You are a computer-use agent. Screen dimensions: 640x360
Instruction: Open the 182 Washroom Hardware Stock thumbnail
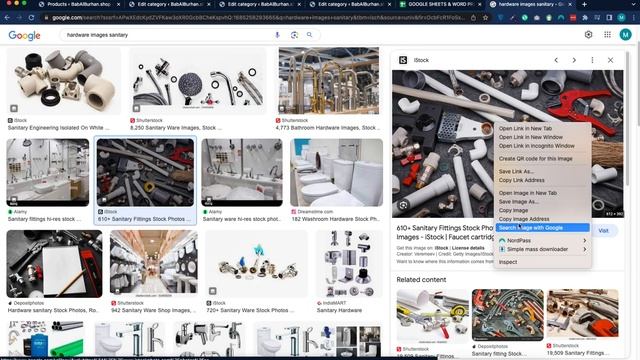pyautogui.click(x=336, y=172)
